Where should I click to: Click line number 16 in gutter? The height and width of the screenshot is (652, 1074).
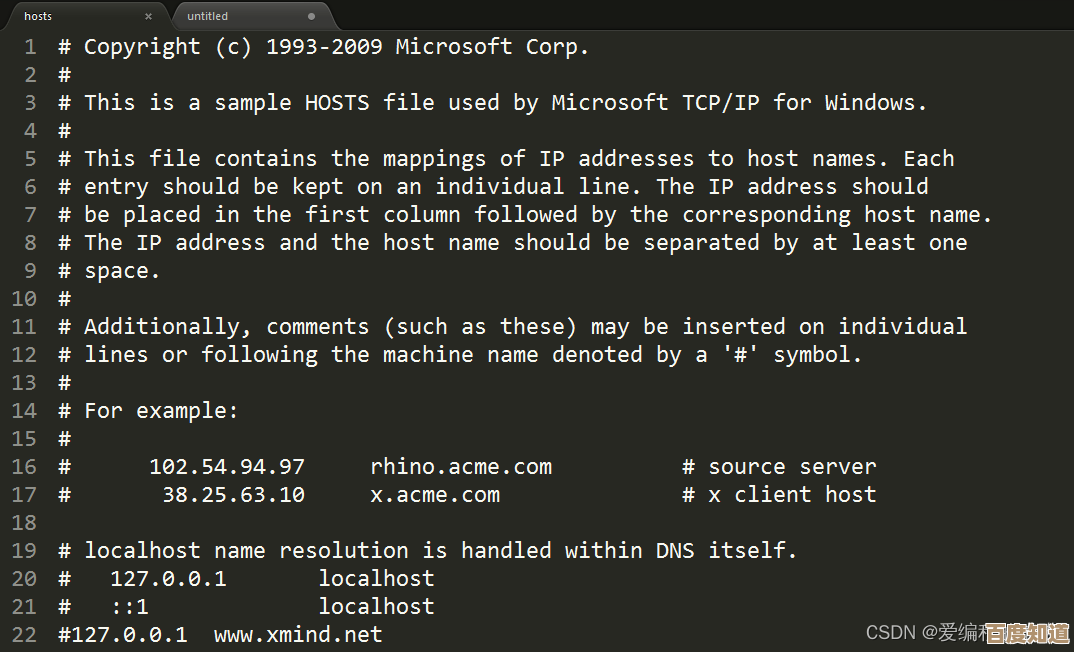(24, 467)
